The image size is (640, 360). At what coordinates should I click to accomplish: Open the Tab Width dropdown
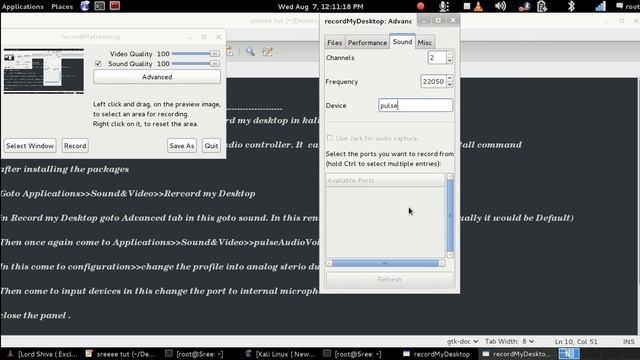point(509,341)
